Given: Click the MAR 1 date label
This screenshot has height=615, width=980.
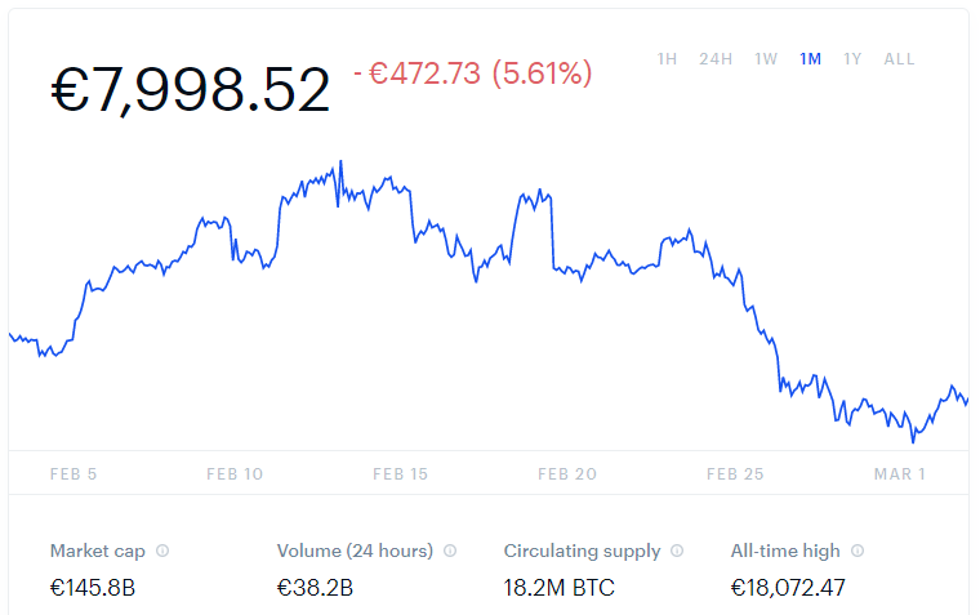Looking at the screenshot, I should [x=900, y=474].
